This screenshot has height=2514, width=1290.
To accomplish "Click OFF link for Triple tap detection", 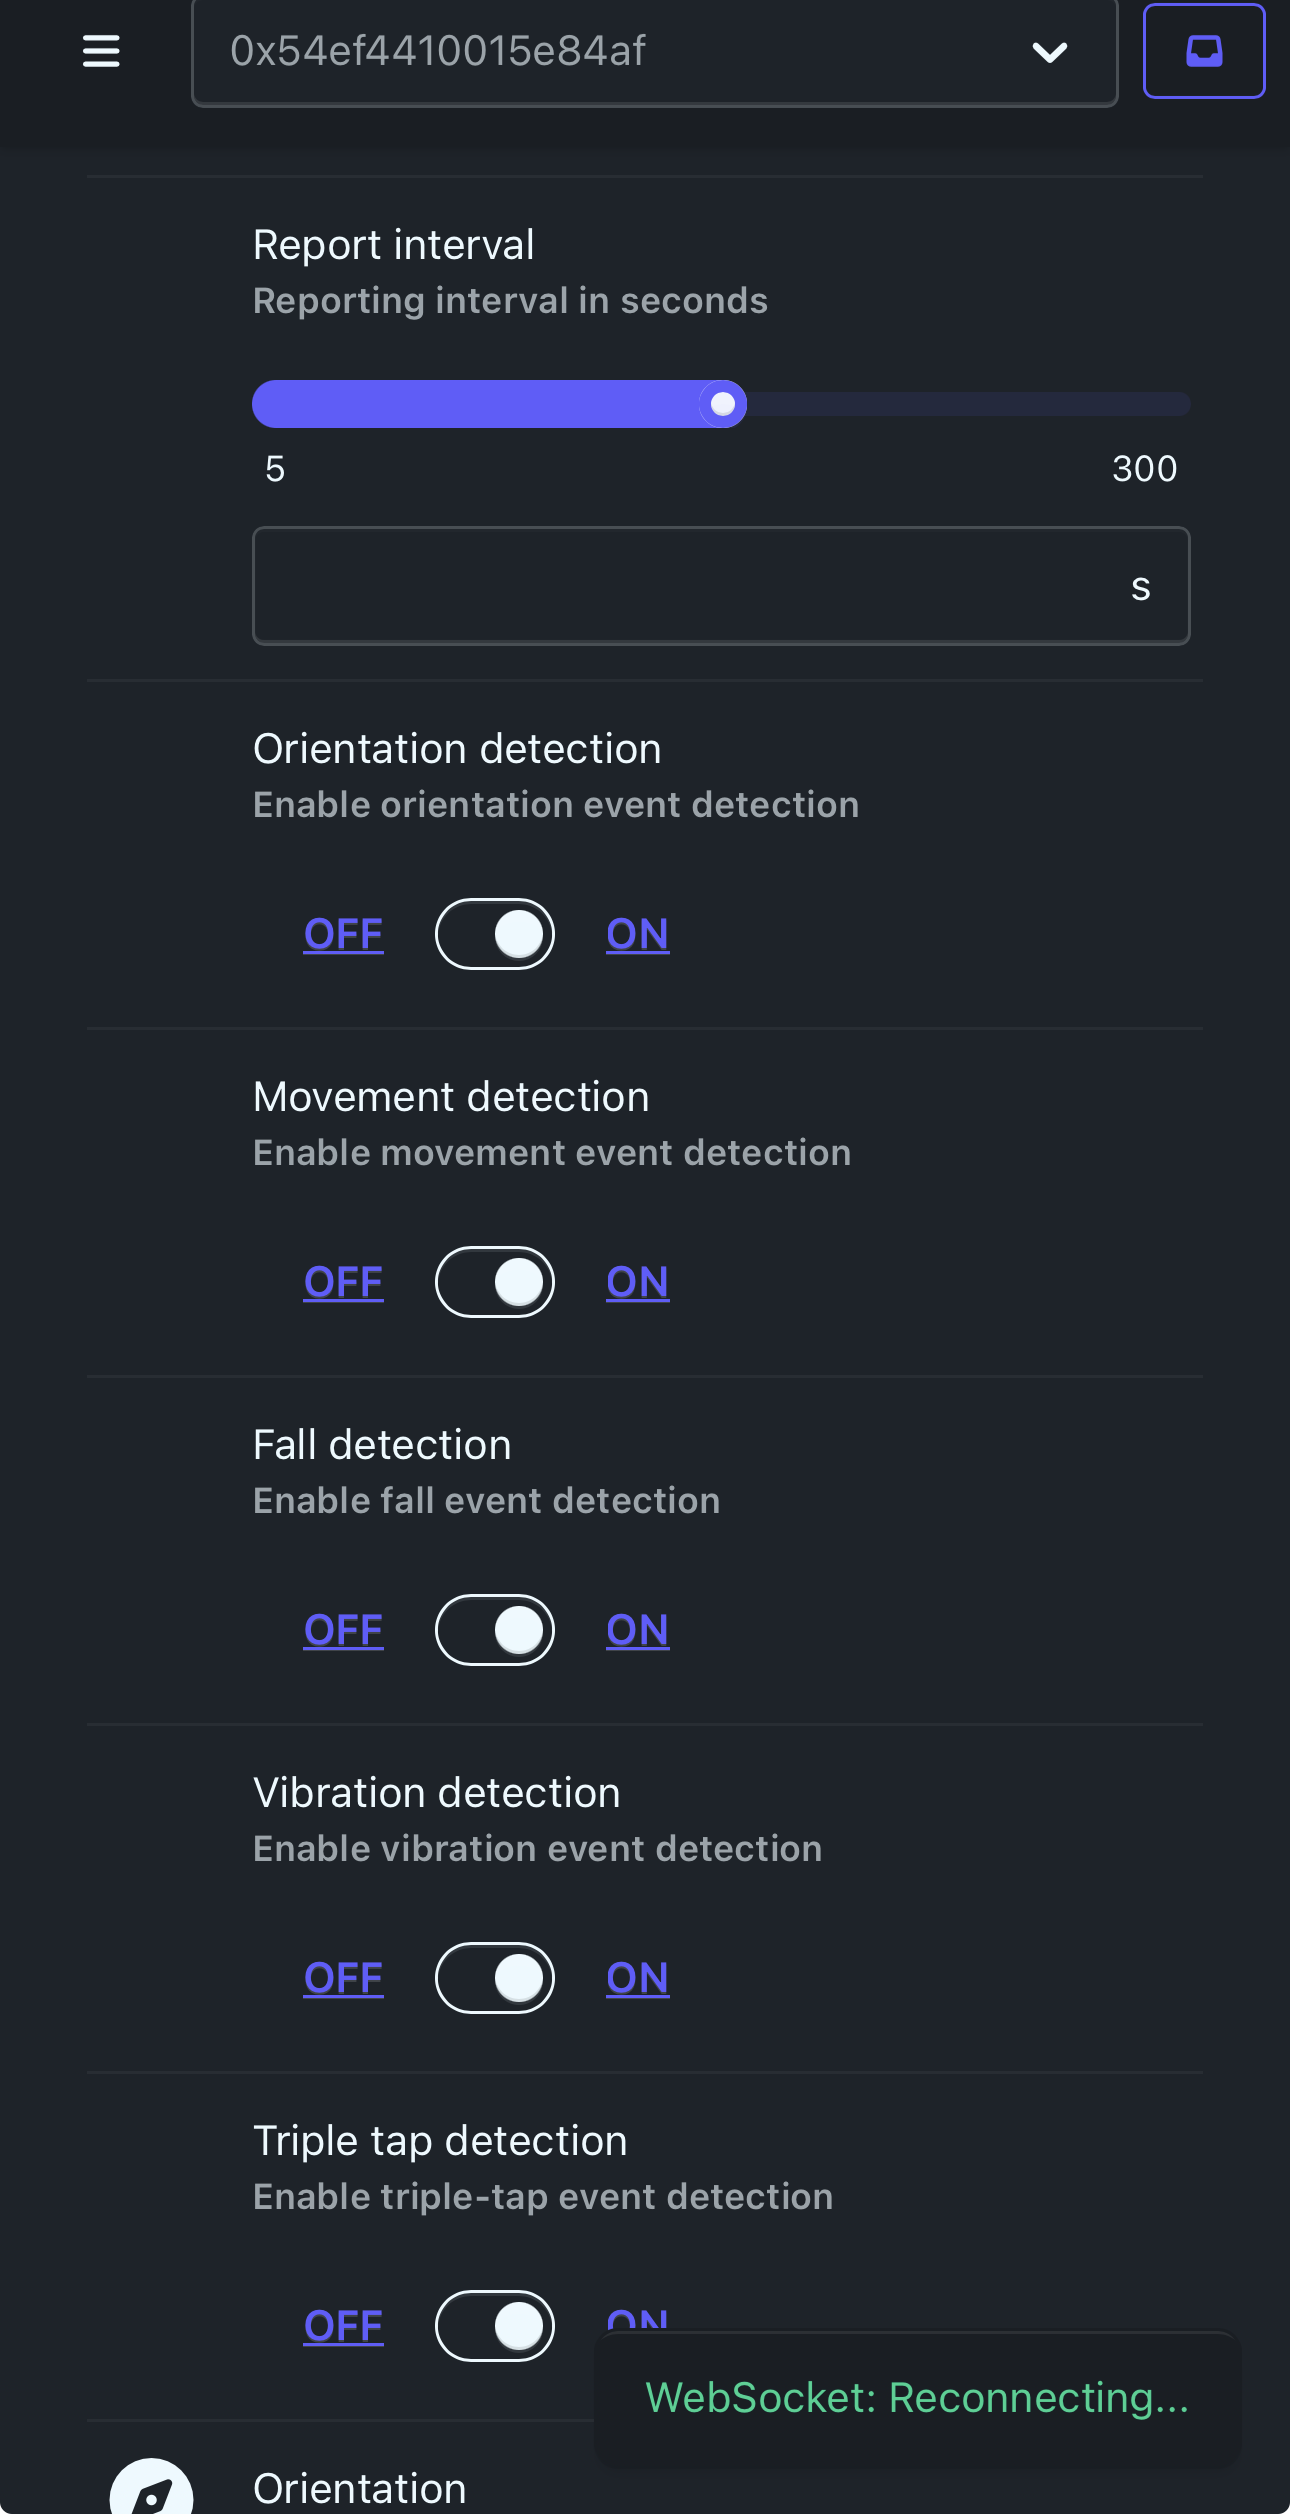I will [343, 2326].
